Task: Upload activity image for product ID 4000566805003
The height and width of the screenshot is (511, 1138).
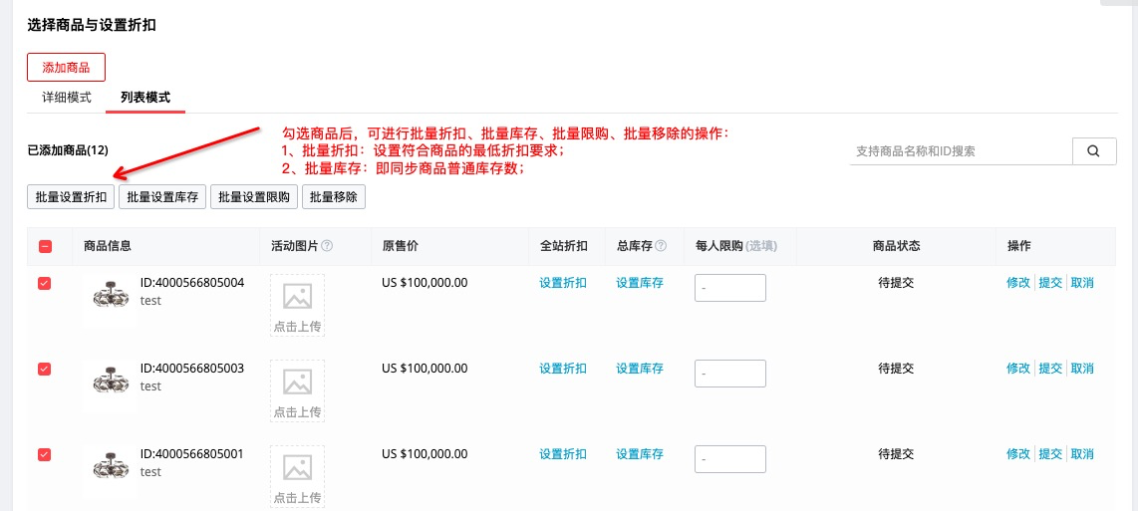Action: click(x=297, y=391)
